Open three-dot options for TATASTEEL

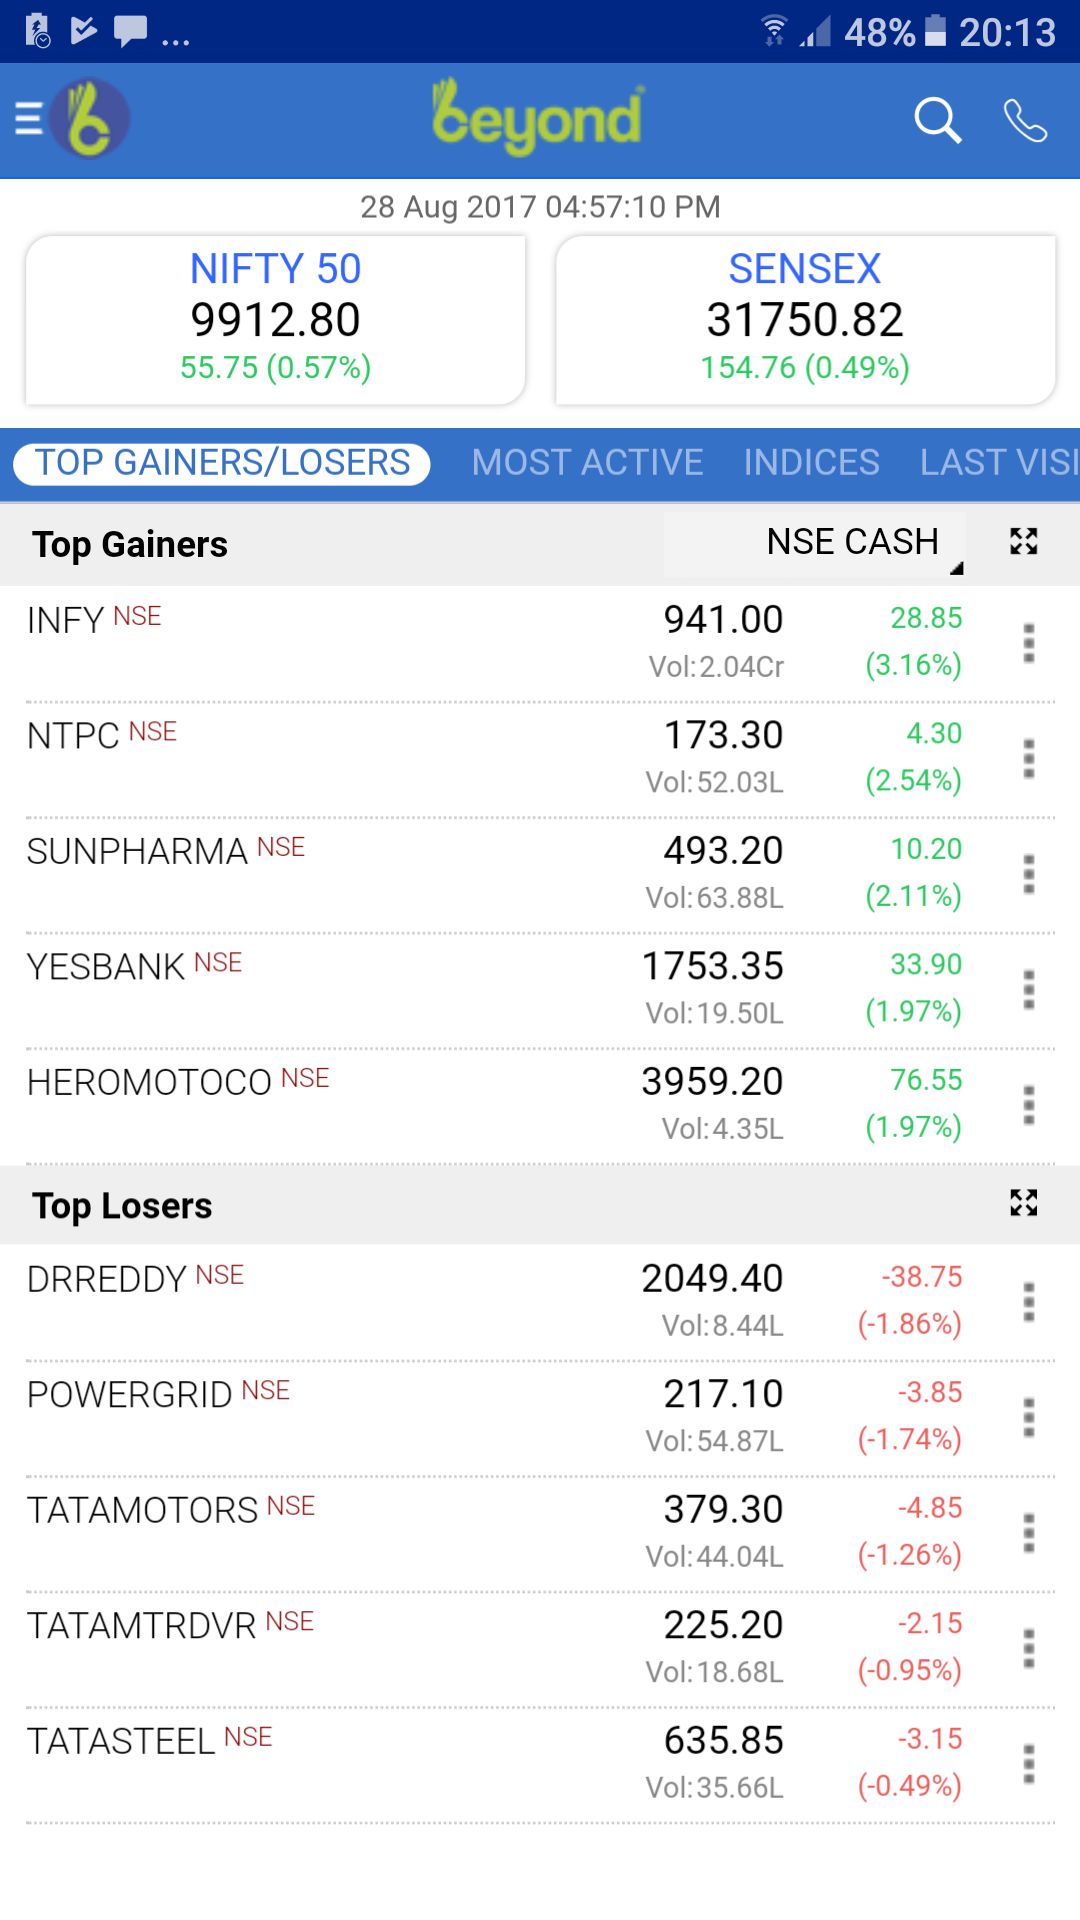(1028, 1764)
